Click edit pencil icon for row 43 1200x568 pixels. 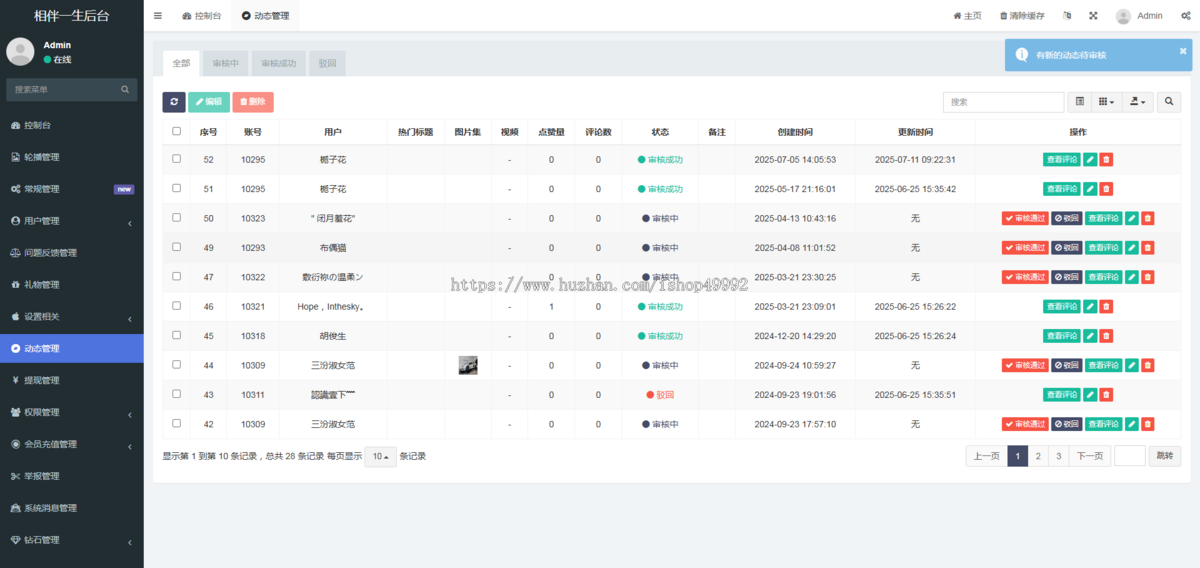point(1090,395)
